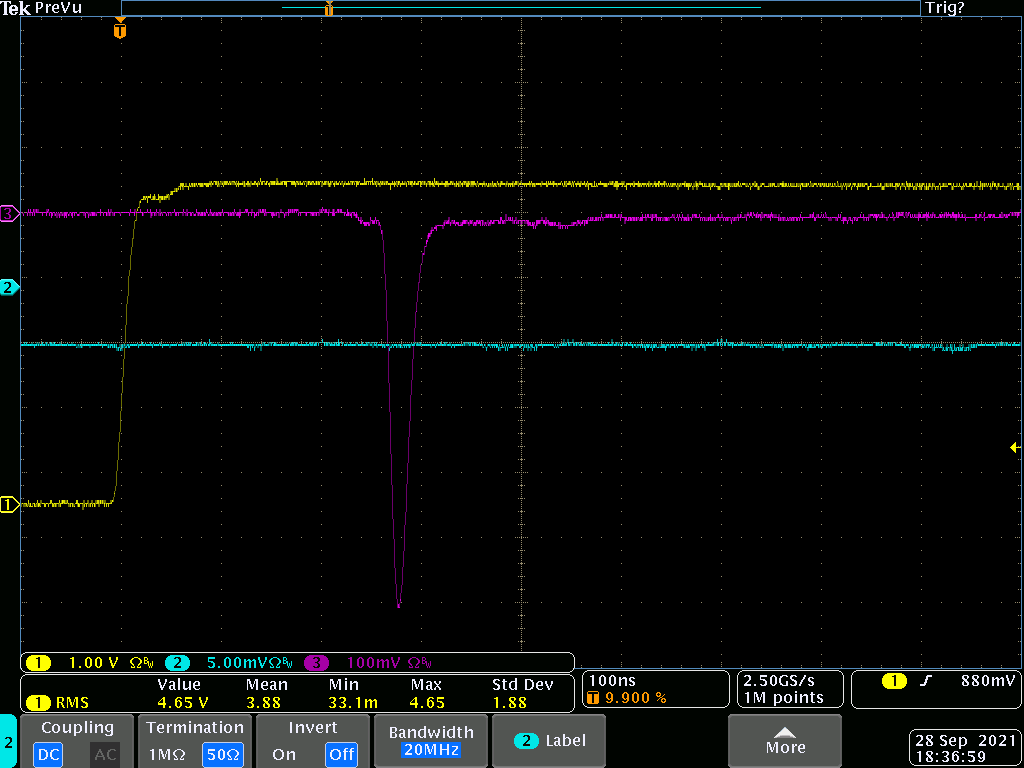This screenshot has height=768, width=1024.
Task: Click the 100ns horizontal scale readout
Action: pyautogui.click(x=610, y=680)
